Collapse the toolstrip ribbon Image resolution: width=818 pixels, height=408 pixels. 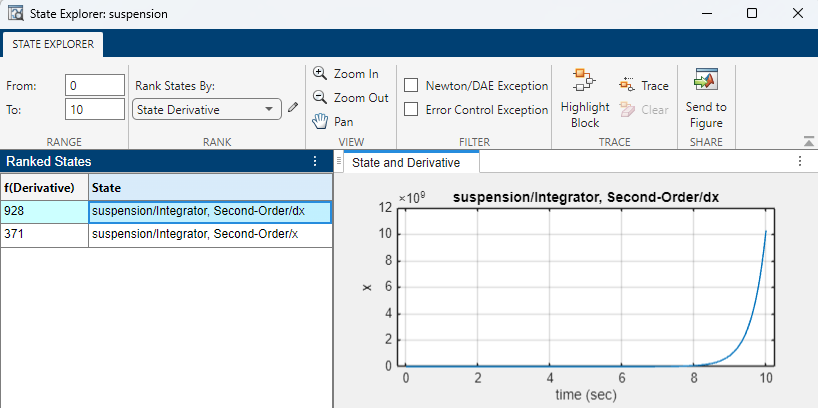807,142
